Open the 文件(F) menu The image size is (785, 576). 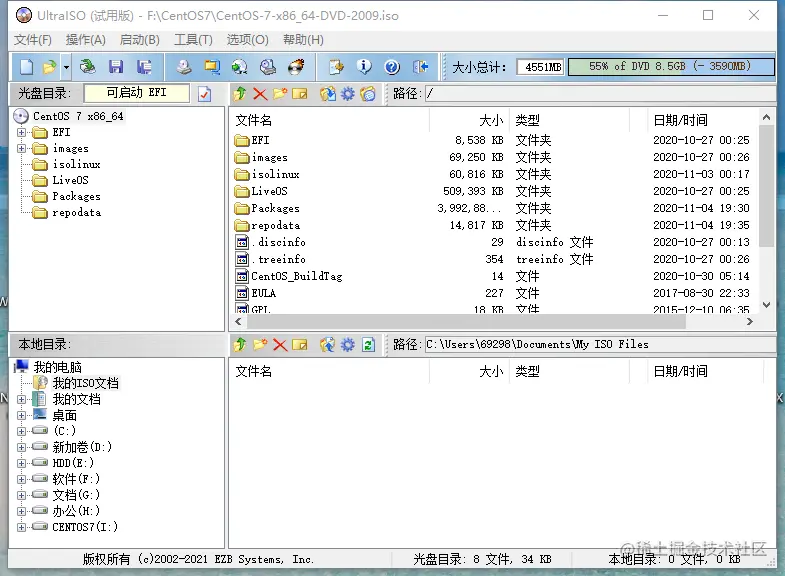coord(33,40)
